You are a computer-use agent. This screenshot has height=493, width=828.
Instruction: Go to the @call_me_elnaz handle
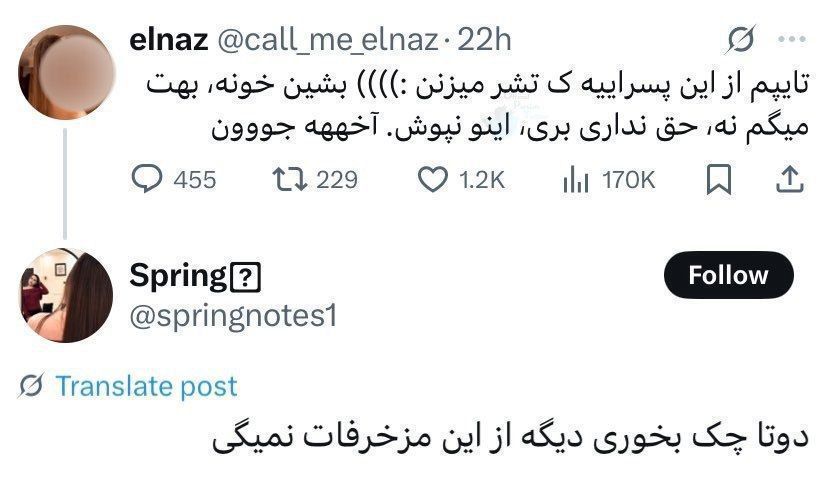point(326,40)
